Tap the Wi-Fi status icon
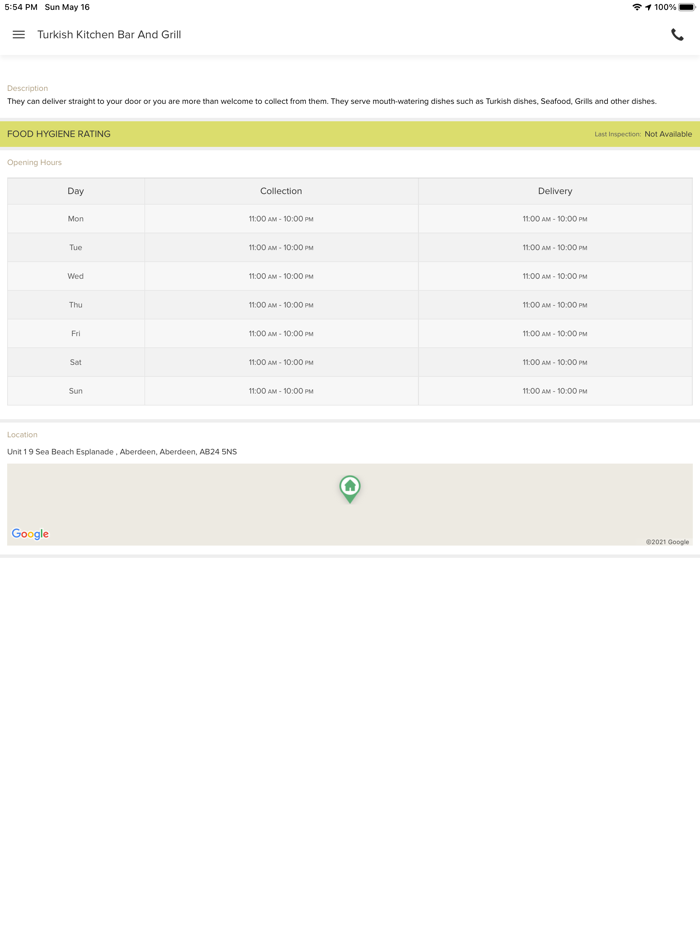700x934 pixels. point(637,7)
